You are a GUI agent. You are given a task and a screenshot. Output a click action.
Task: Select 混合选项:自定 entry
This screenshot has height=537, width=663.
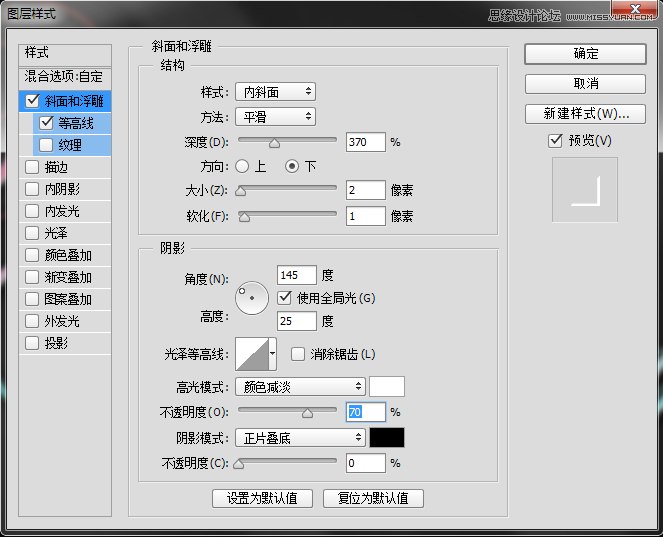65,77
